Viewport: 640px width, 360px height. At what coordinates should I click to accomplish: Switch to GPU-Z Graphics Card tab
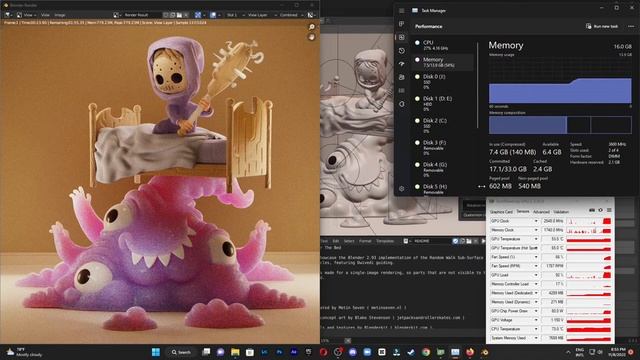tap(501, 212)
